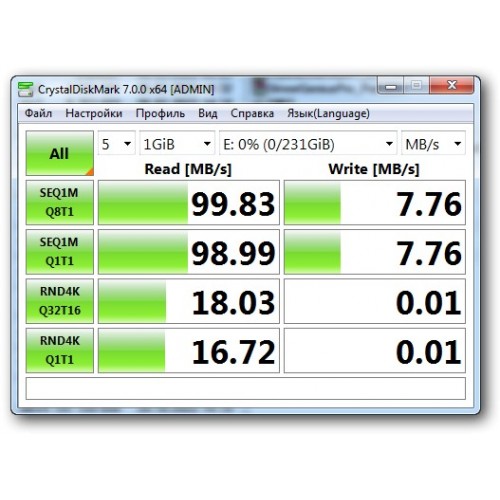The image size is (500, 500).
Task: Click the Read [MB/s] column header
Action: tap(188, 169)
